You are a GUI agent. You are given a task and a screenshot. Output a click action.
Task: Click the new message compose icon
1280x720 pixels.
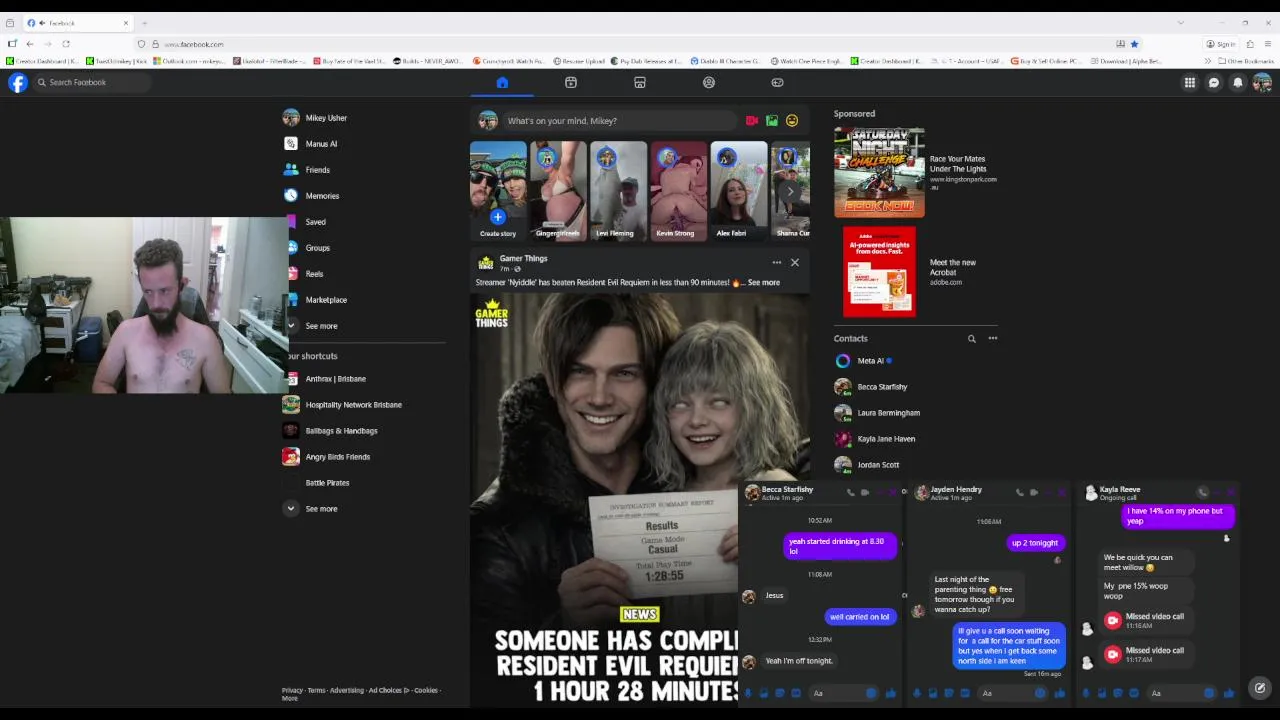click(x=1260, y=688)
